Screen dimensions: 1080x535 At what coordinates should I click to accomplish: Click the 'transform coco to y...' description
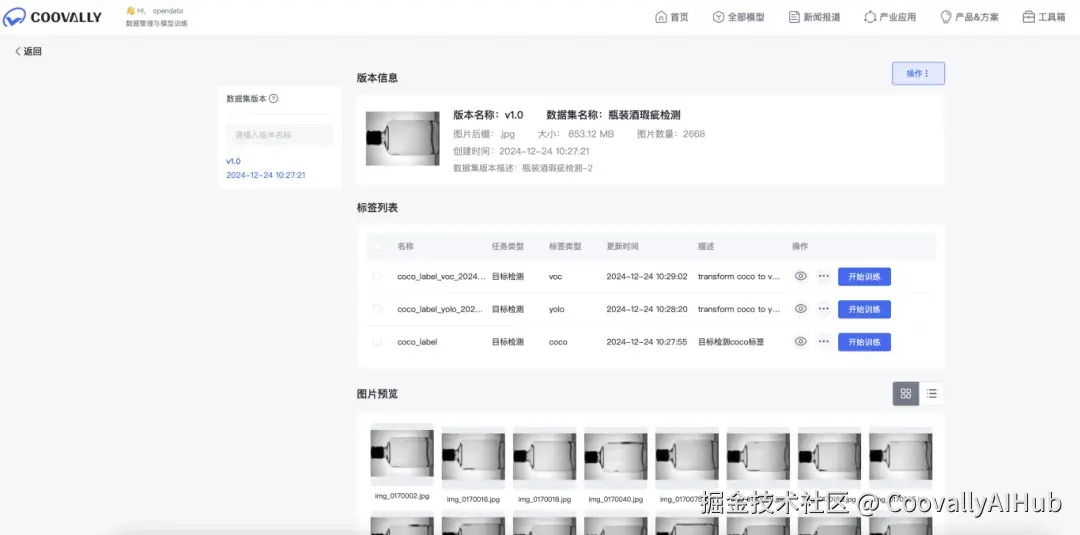point(739,309)
